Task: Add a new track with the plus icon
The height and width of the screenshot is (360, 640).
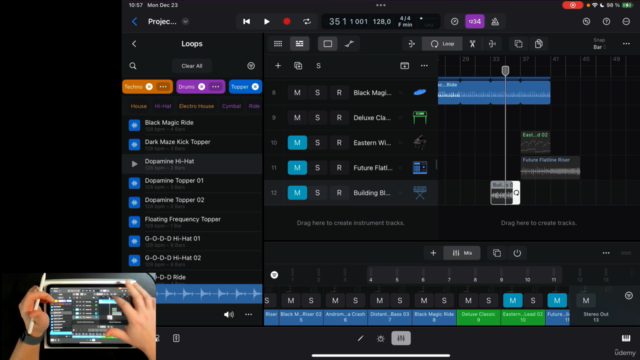Action: pyautogui.click(x=278, y=66)
